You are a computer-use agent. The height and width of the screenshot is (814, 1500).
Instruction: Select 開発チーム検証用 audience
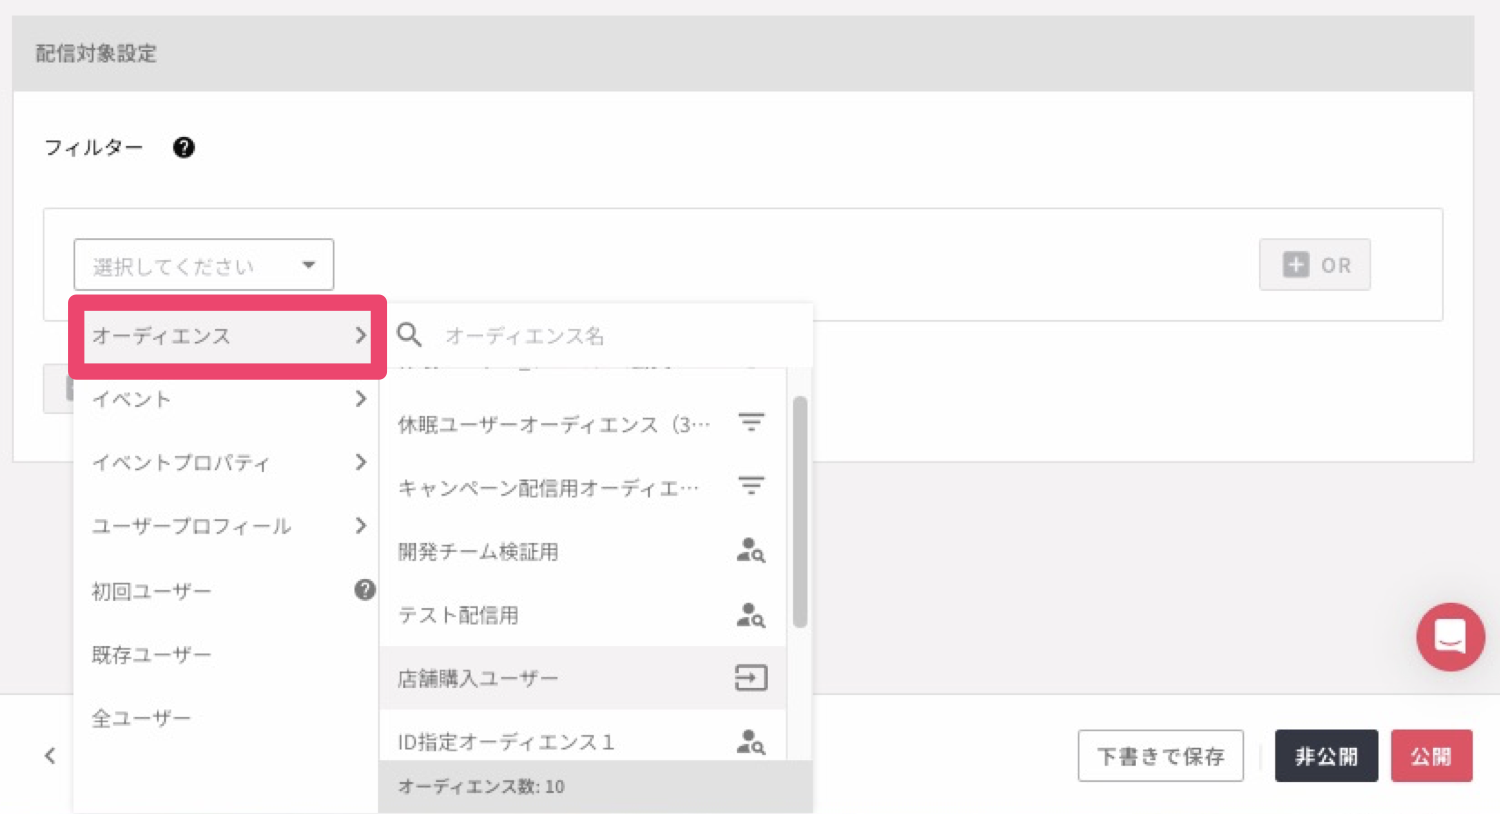click(x=583, y=551)
